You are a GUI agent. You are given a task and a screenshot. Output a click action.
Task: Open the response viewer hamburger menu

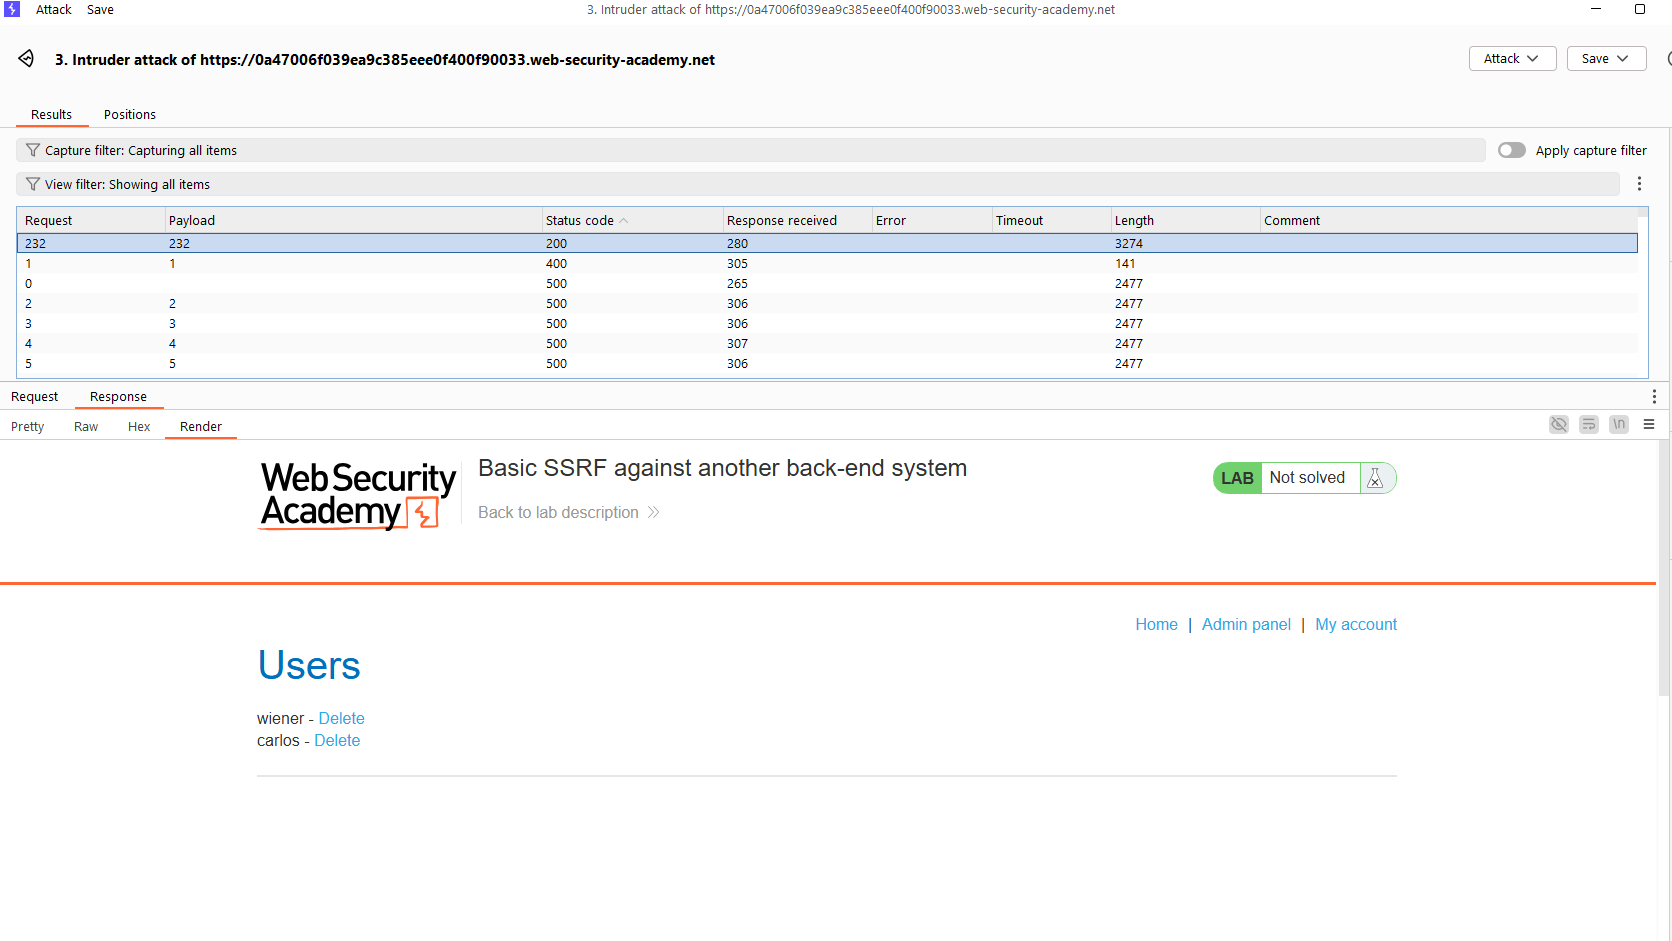(x=1649, y=425)
